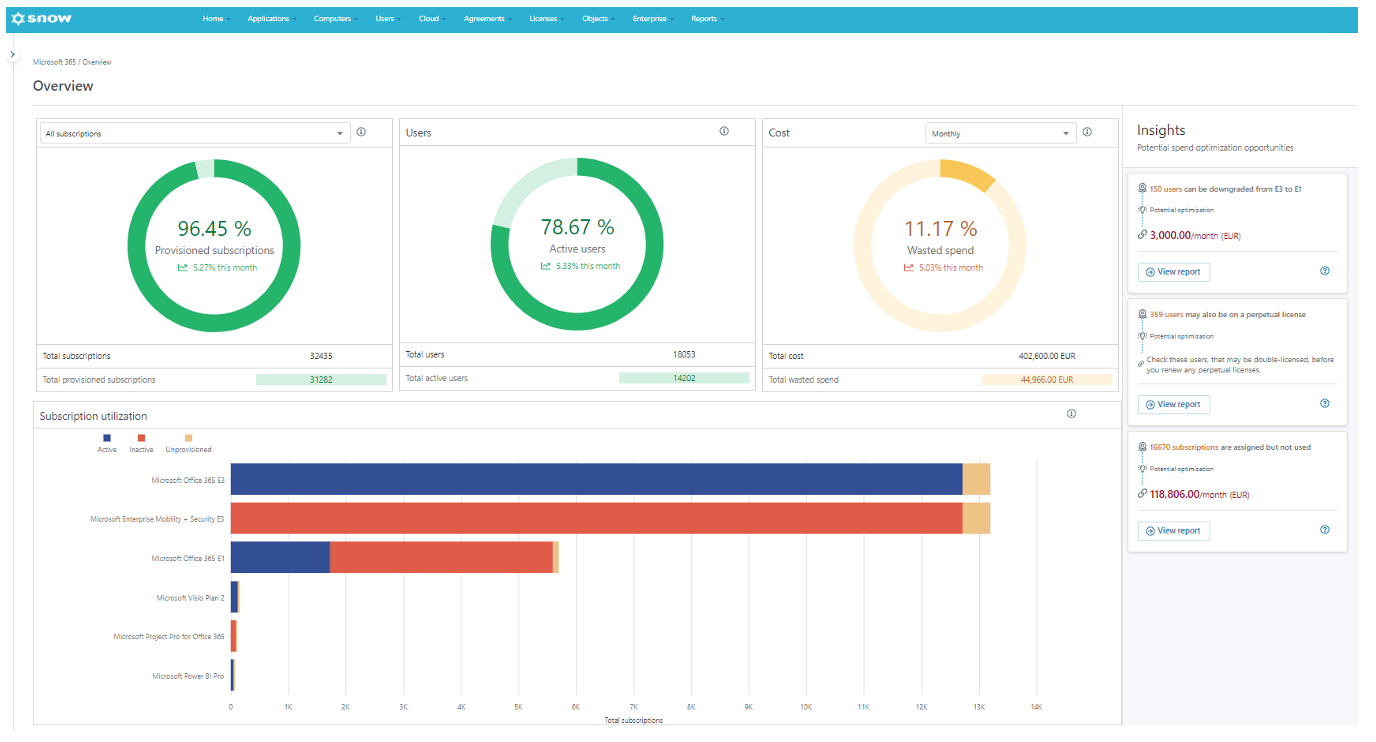The image size is (1376, 742).
Task: Click the Total subscriptions value 32435
Action: coord(322,356)
